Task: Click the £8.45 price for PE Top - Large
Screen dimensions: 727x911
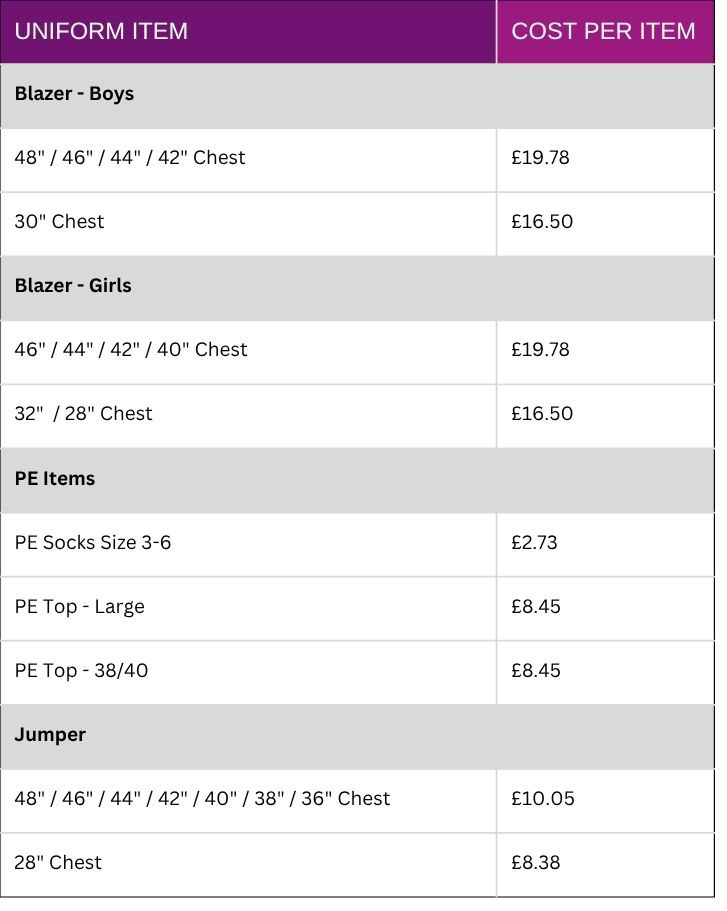Action: pyautogui.click(x=535, y=607)
